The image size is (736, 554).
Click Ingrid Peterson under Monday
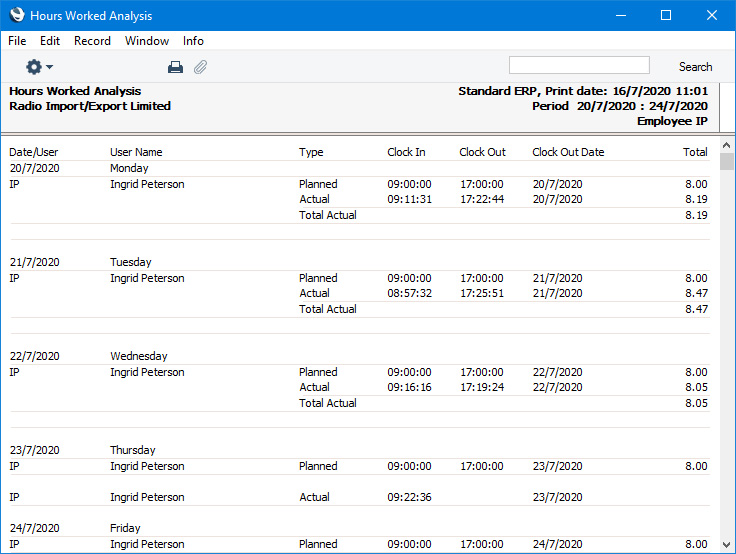tap(147, 184)
